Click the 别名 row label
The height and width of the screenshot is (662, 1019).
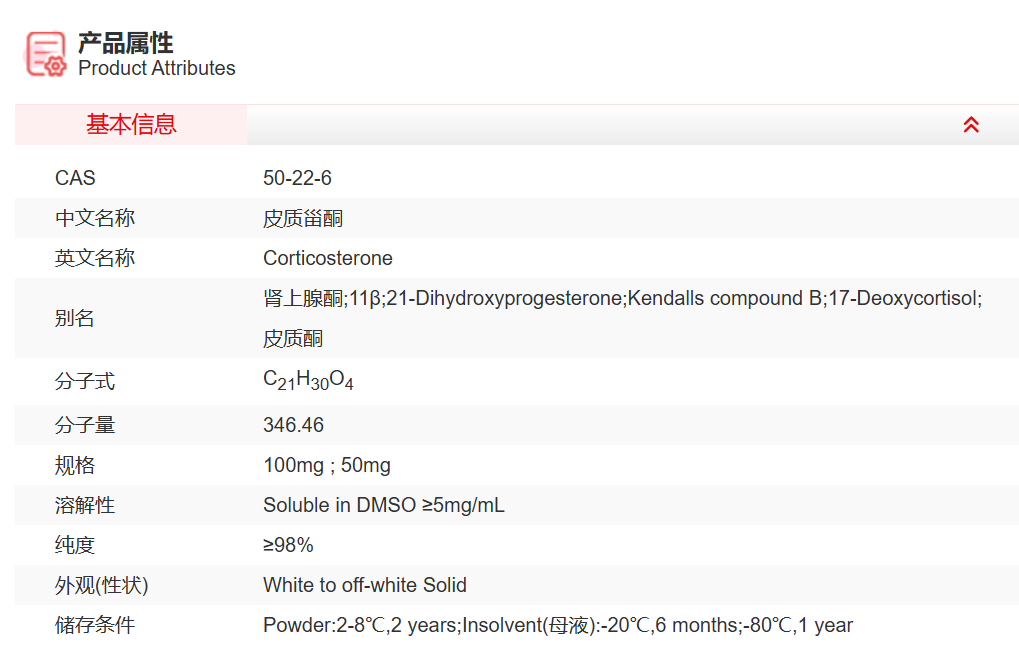(74, 318)
